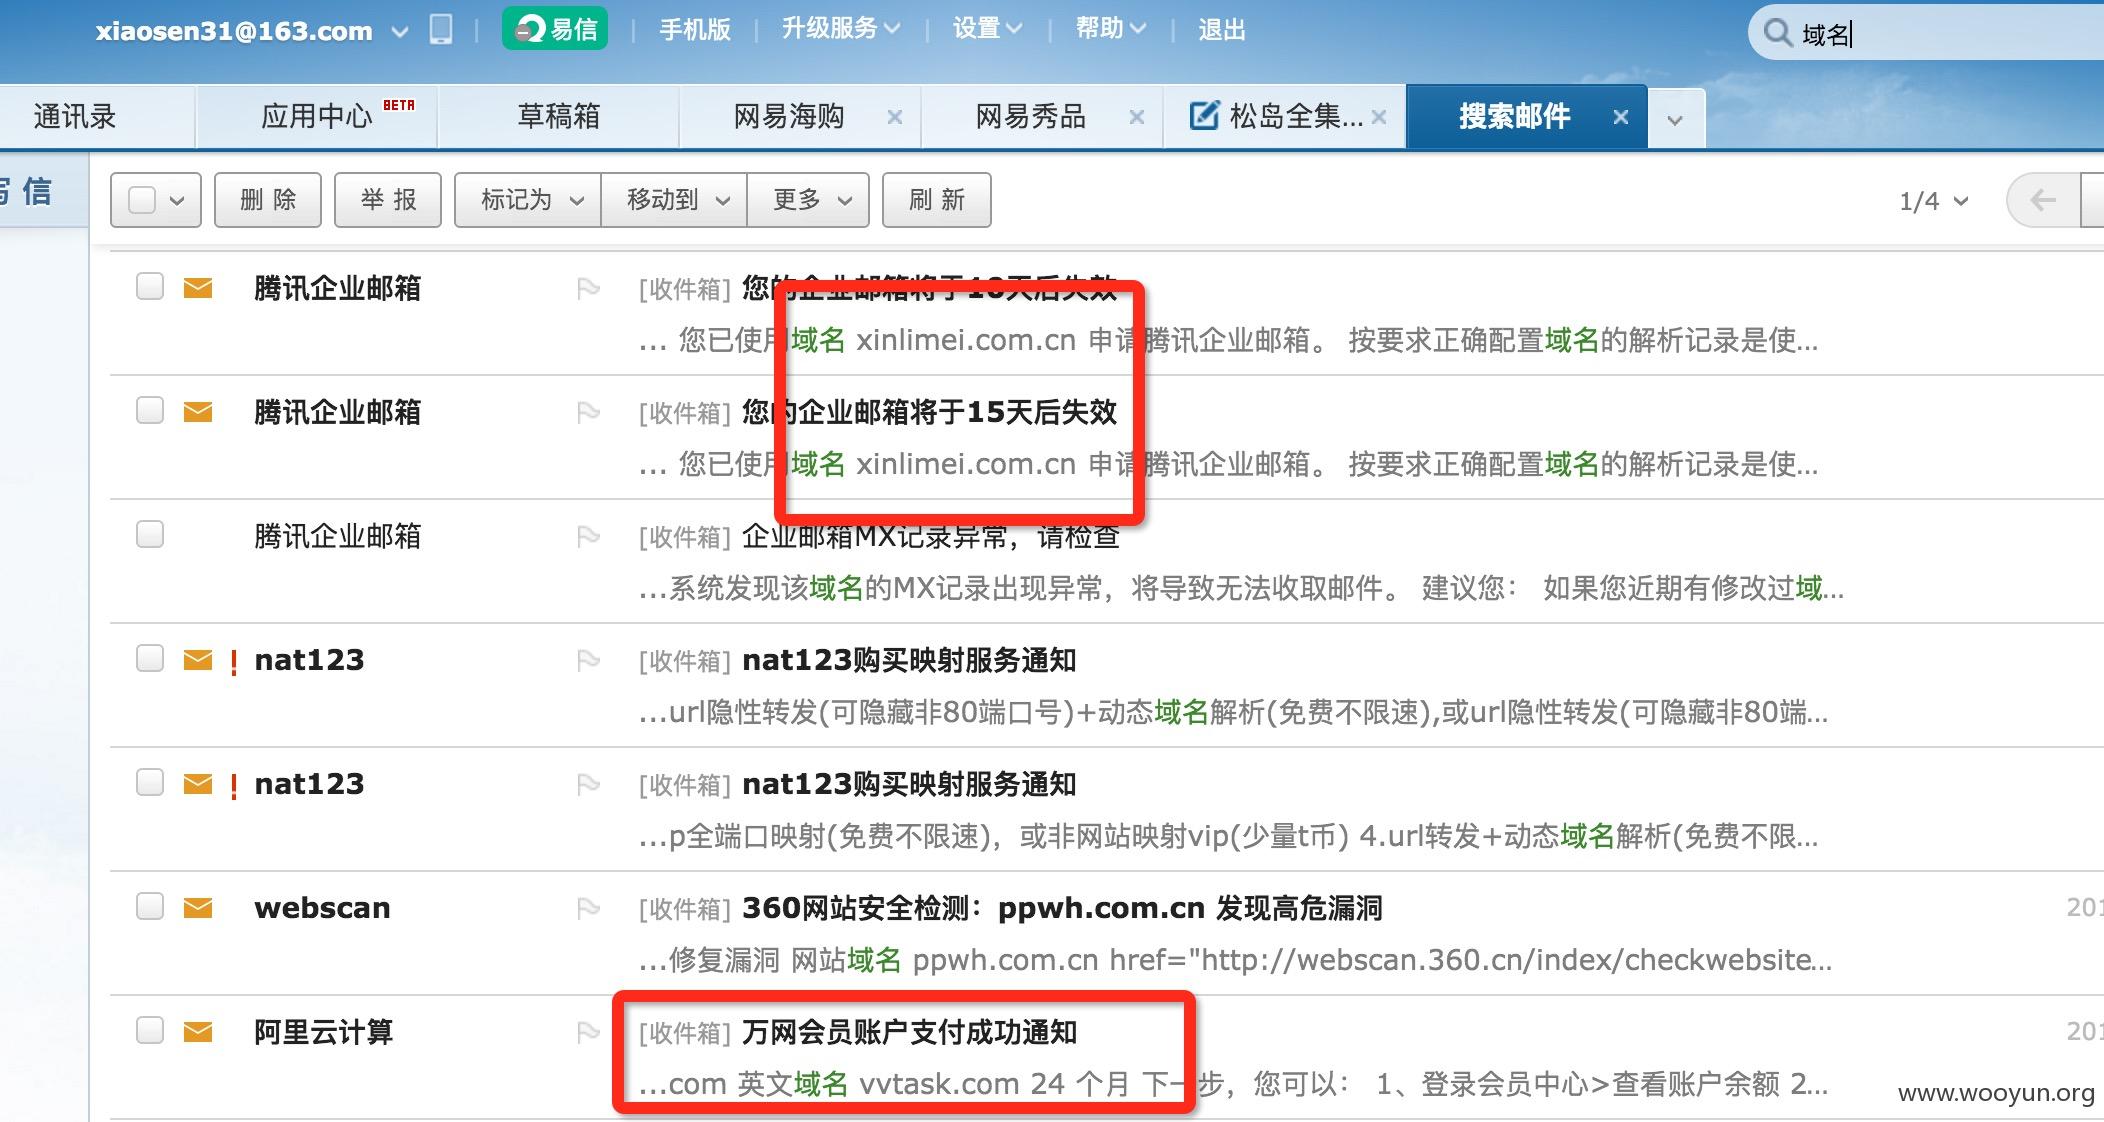
Task: Open the 企业邮箱MX记录异常，请检查 email
Action: point(930,537)
